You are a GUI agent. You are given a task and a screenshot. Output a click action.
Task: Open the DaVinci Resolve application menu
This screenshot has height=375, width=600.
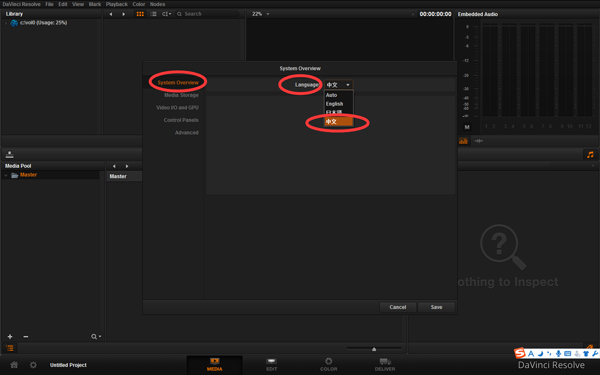pyautogui.click(x=21, y=4)
